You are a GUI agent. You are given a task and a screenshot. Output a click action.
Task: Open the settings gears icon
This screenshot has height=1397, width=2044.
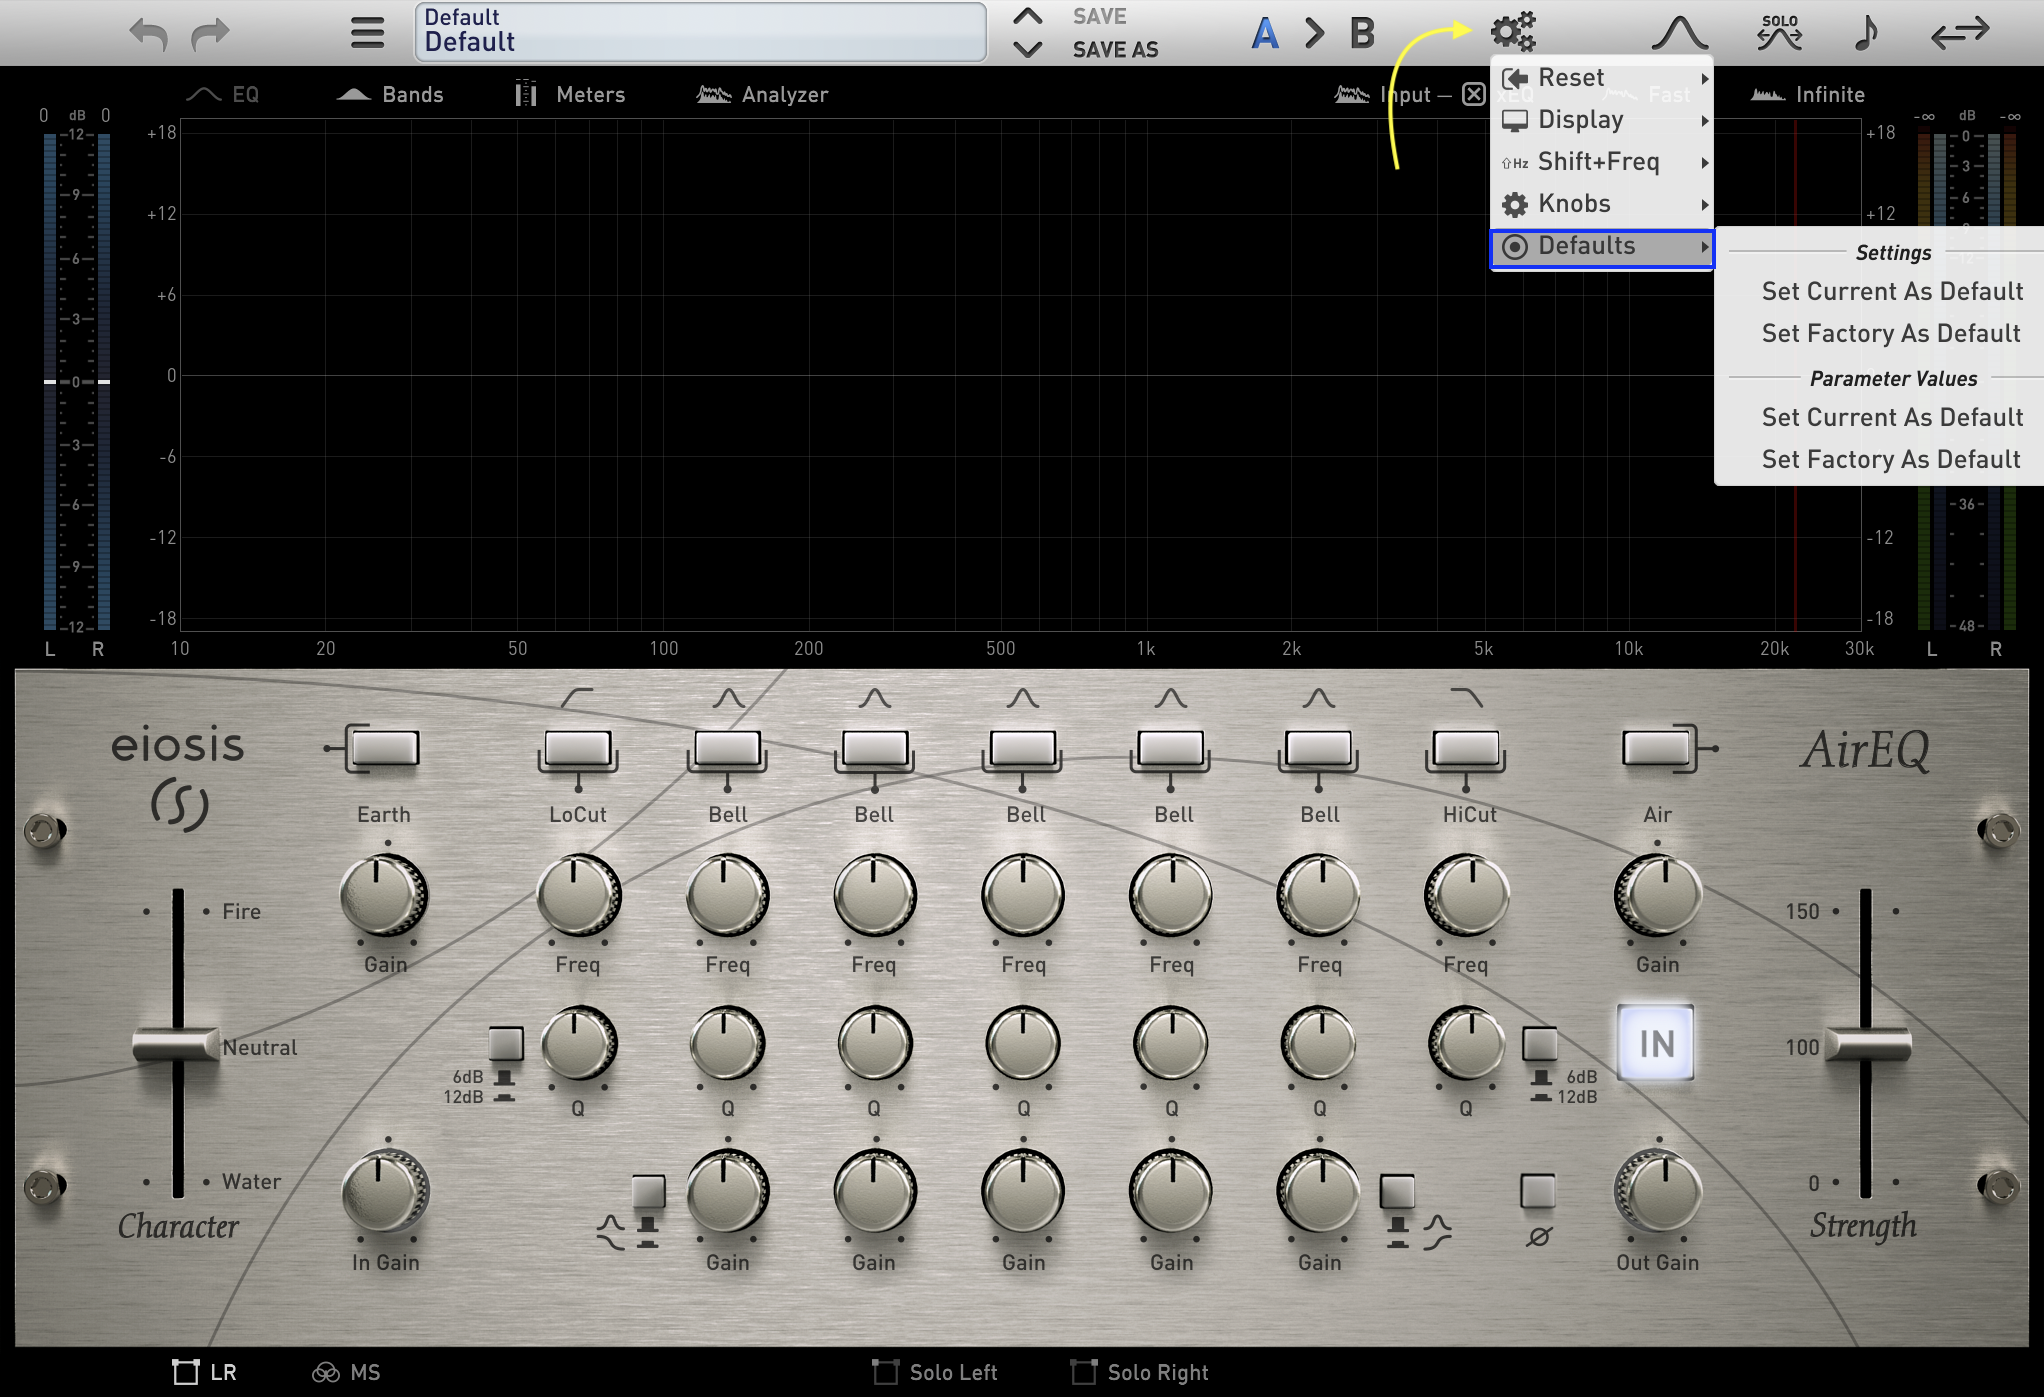[x=1513, y=32]
